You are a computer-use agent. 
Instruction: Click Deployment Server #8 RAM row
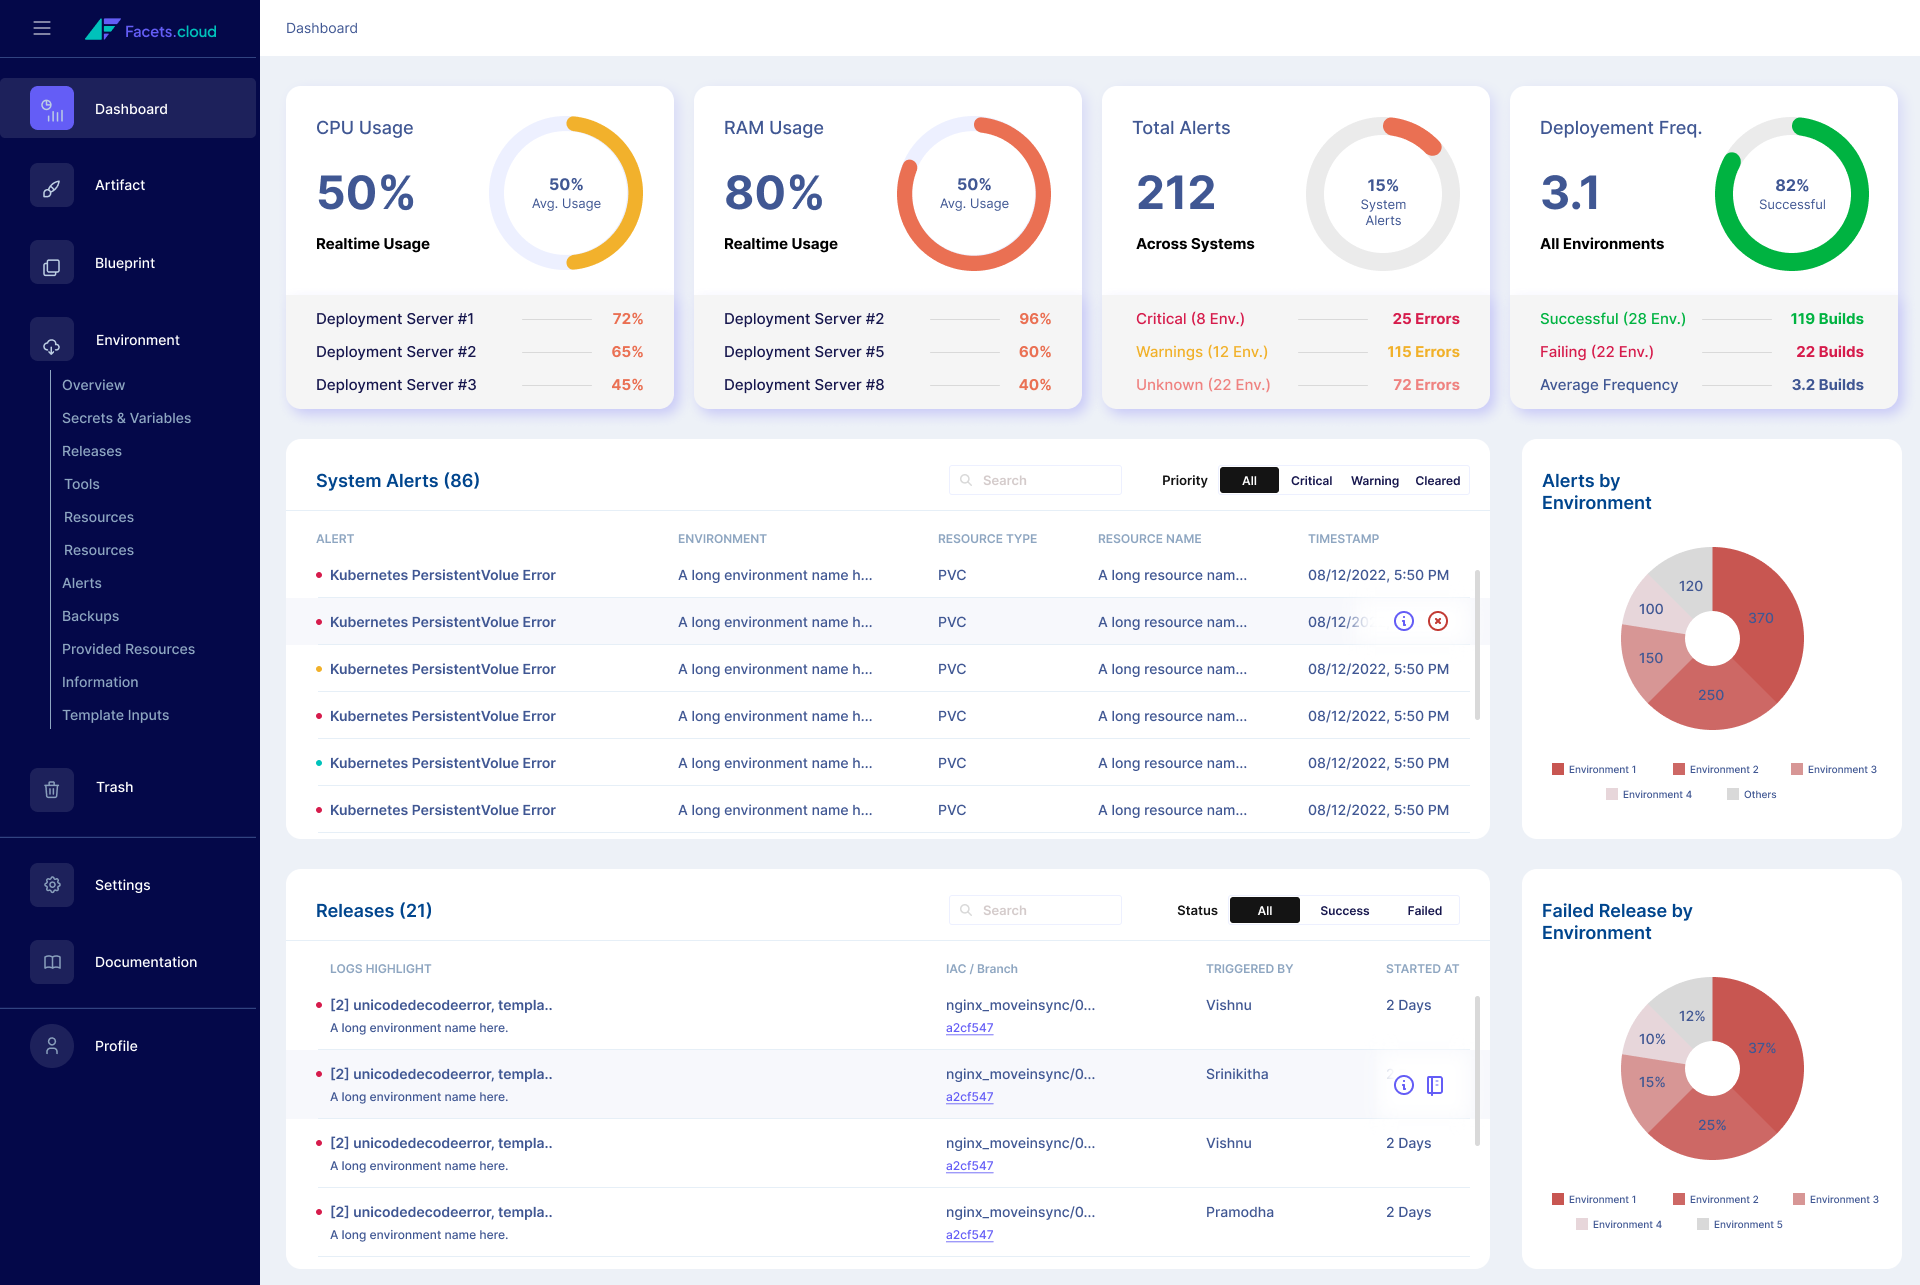click(x=887, y=385)
